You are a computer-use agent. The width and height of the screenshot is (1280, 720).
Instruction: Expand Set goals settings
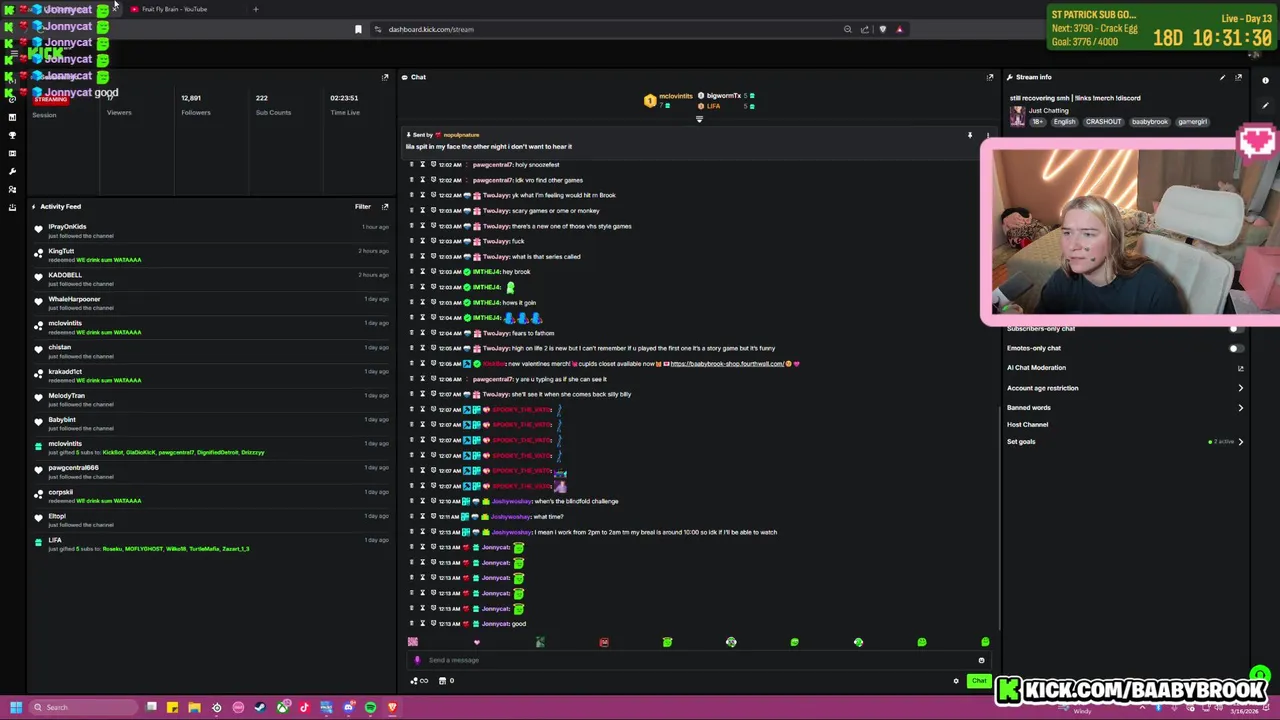[1241, 441]
